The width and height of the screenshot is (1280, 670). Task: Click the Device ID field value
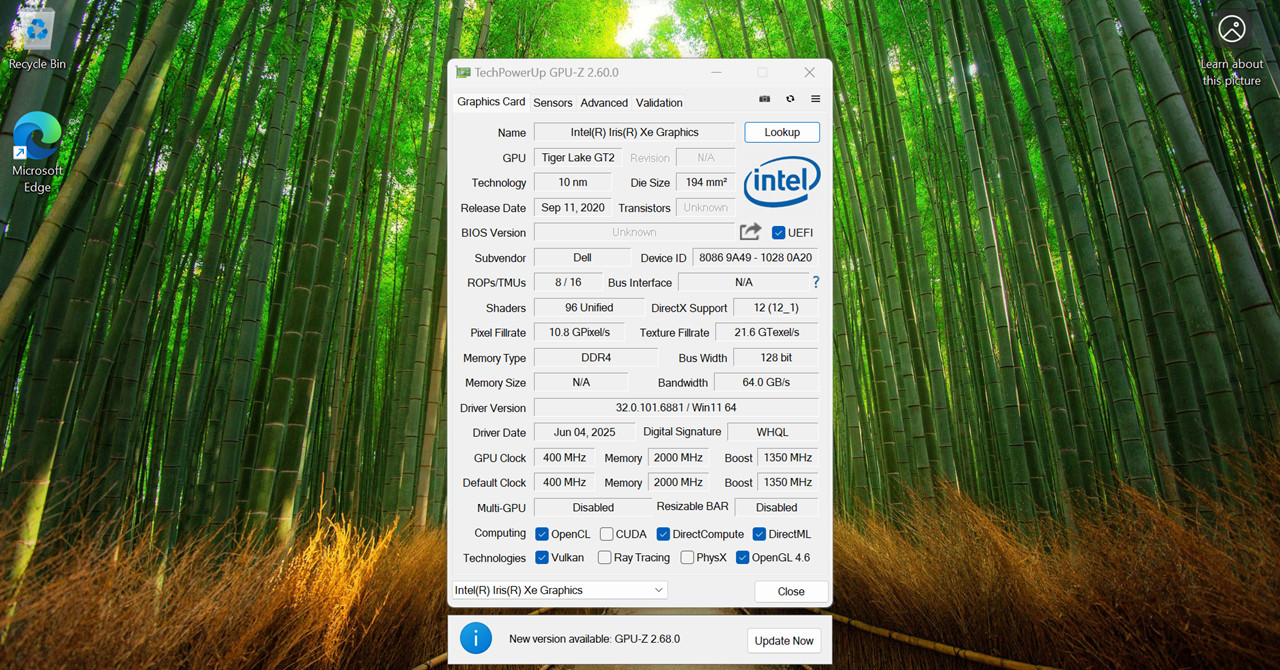click(755, 258)
